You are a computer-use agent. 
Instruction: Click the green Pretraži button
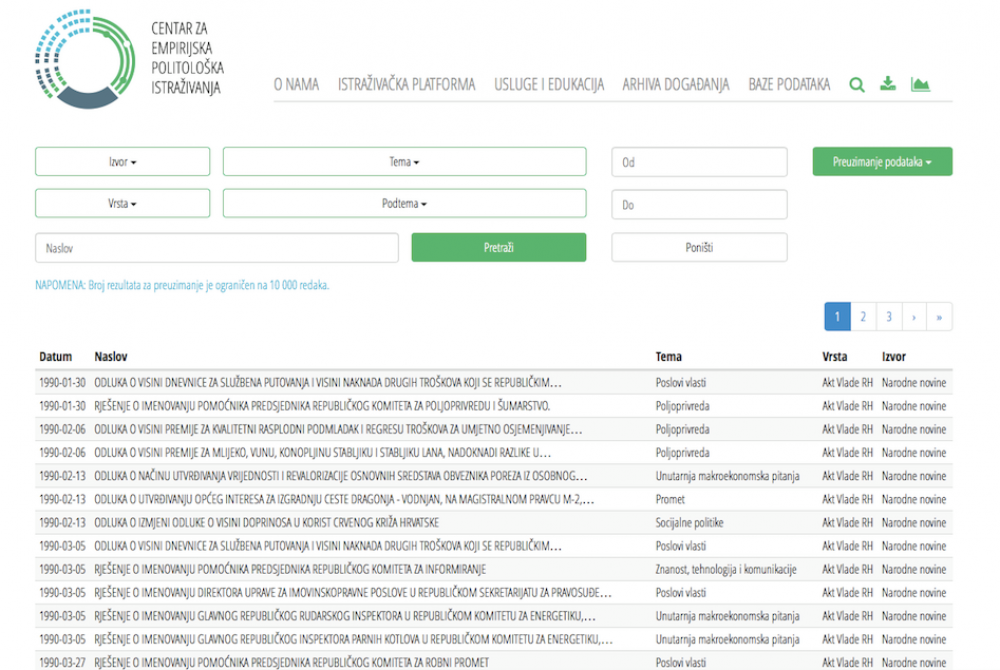[499, 247]
